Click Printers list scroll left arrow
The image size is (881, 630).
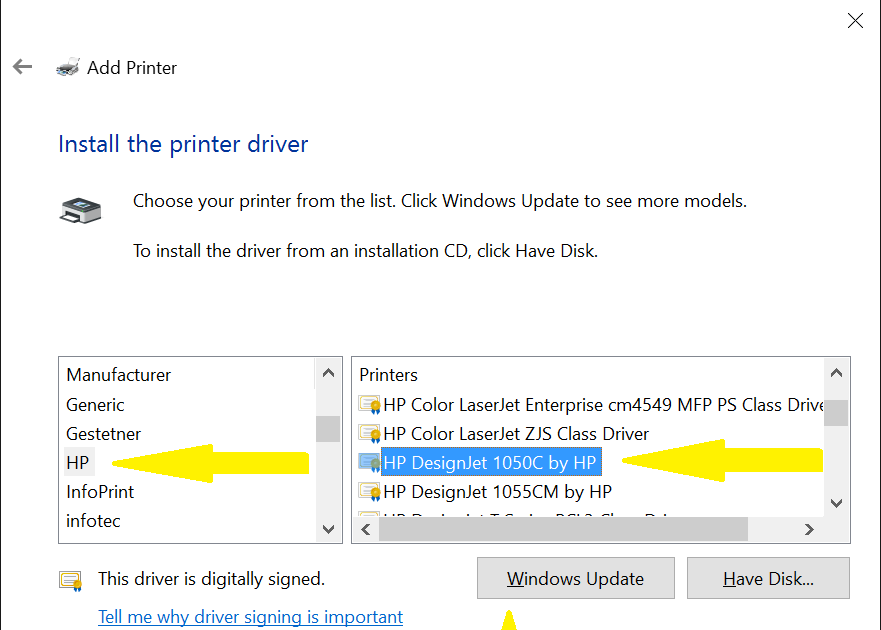tap(366, 529)
